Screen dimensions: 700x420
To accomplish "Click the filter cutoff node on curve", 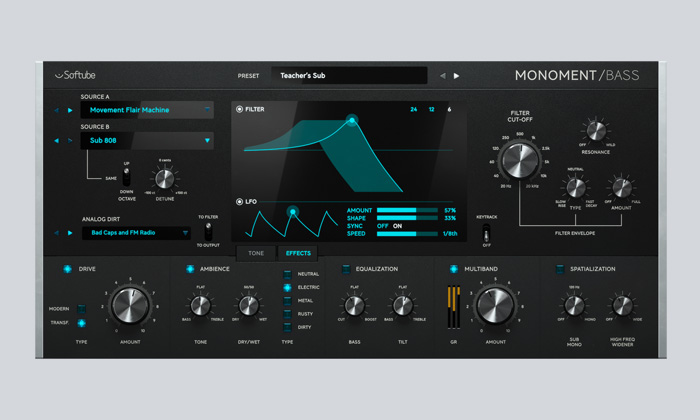I will click(x=352, y=120).
